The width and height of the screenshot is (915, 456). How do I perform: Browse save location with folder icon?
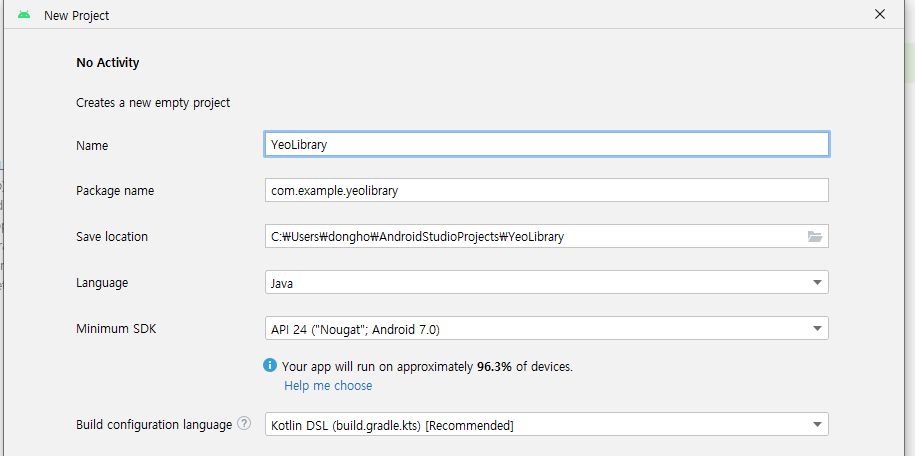(x=815, y=236)
